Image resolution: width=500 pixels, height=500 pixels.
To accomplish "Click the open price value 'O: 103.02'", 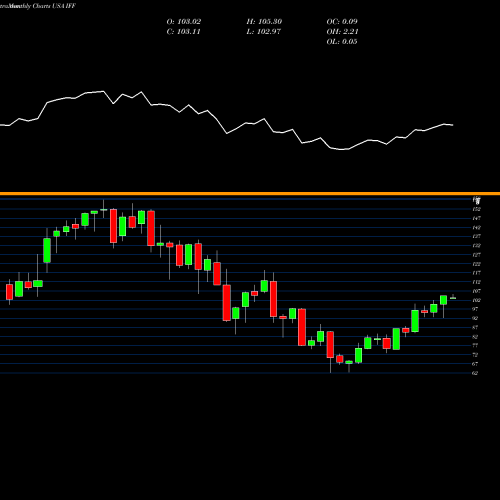I will click(x=184, y=21).
